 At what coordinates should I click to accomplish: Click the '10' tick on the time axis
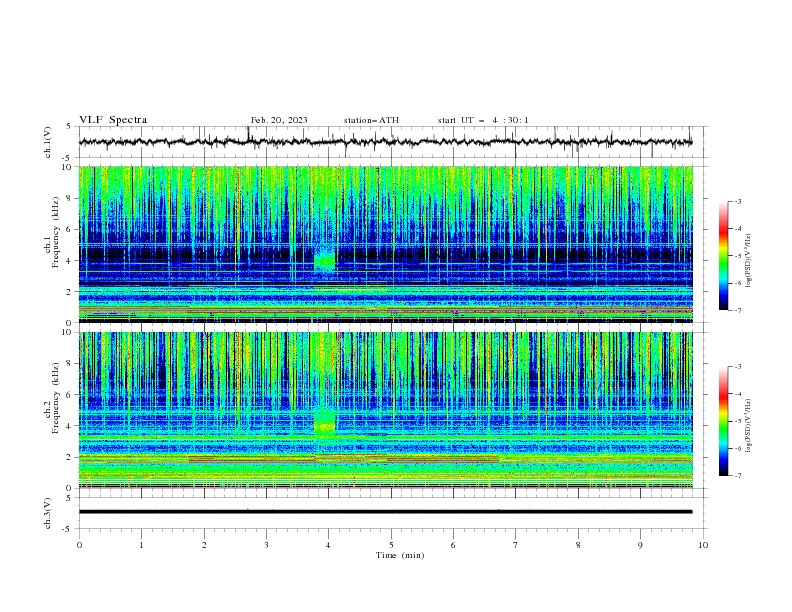tap(703, 545)
